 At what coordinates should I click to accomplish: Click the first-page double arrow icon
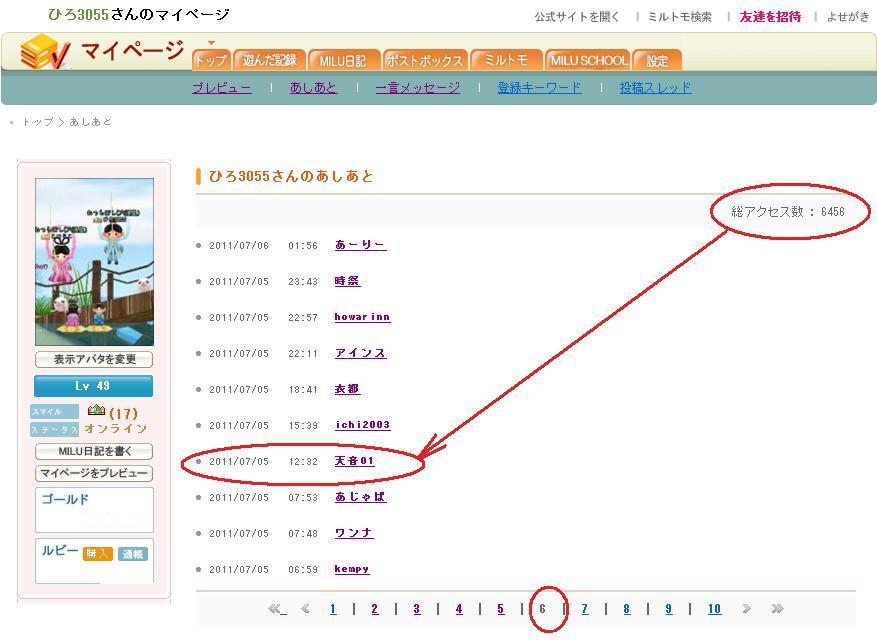coord(277,608)
